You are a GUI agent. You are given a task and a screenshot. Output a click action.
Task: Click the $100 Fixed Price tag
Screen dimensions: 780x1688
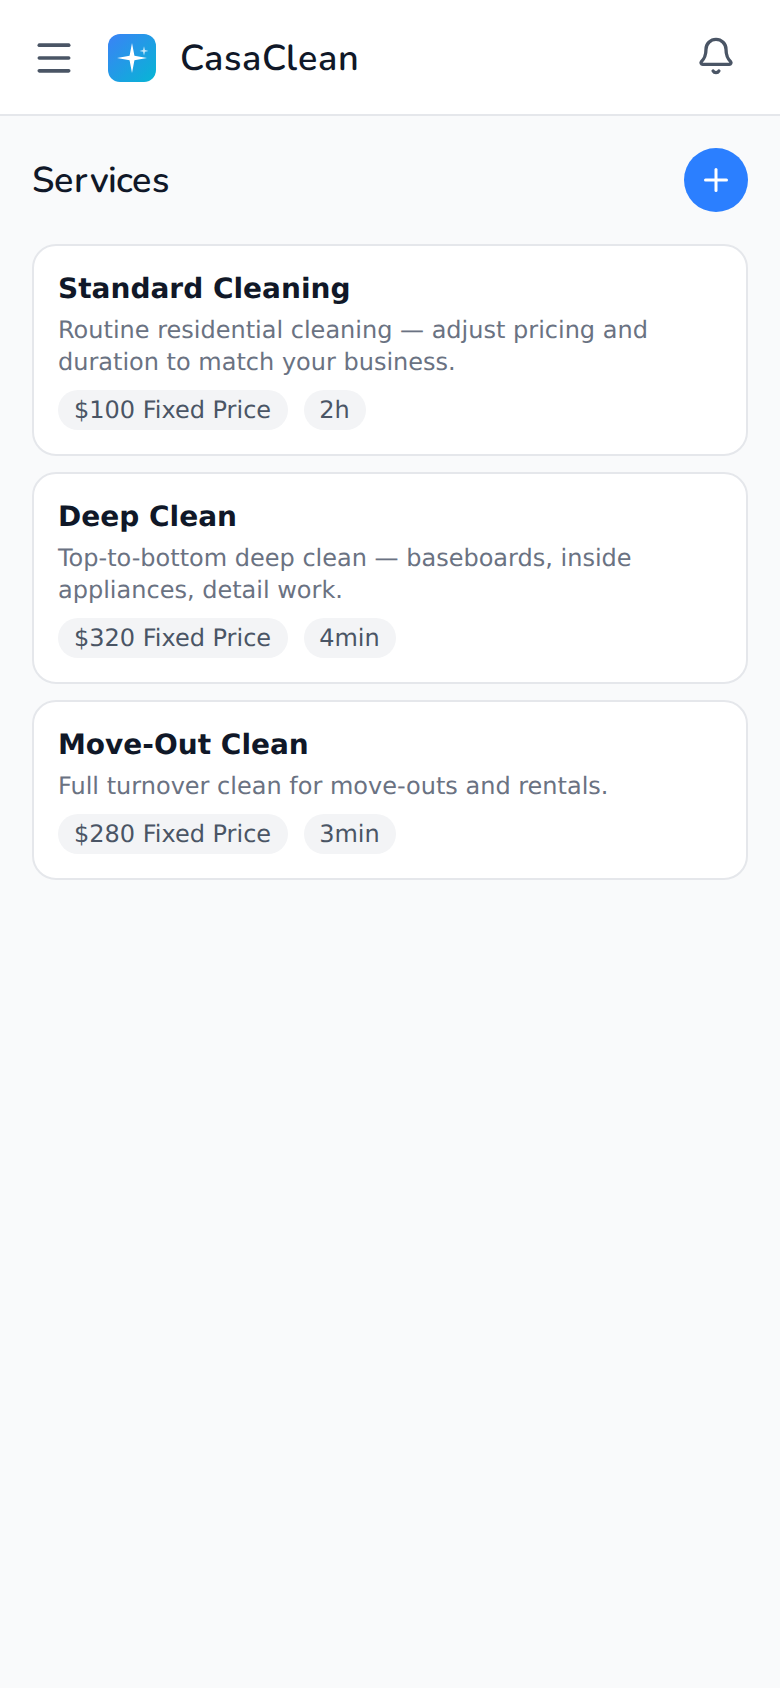[x=173, y=410]
